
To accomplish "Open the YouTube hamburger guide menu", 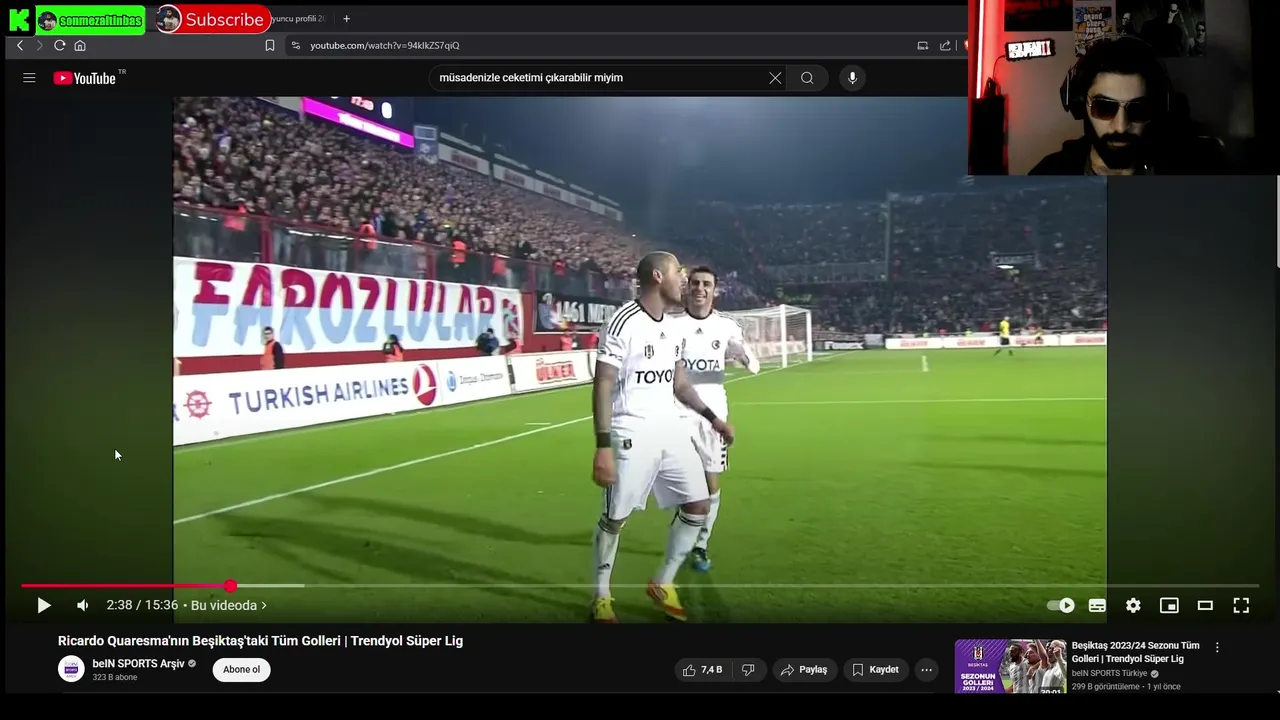I will 29,78.
